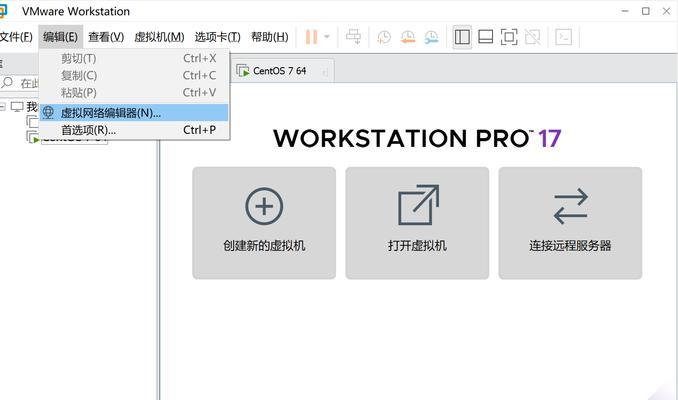Enter full screen mode icon
The image size is (678, 400).
(x=509, y=37)
